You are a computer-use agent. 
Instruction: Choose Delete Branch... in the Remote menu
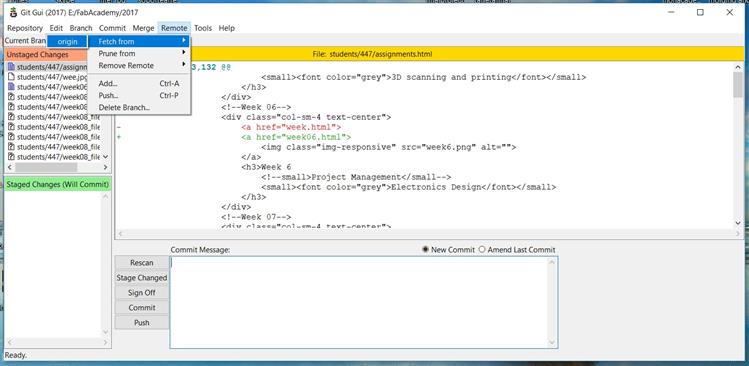pos(139,108)
